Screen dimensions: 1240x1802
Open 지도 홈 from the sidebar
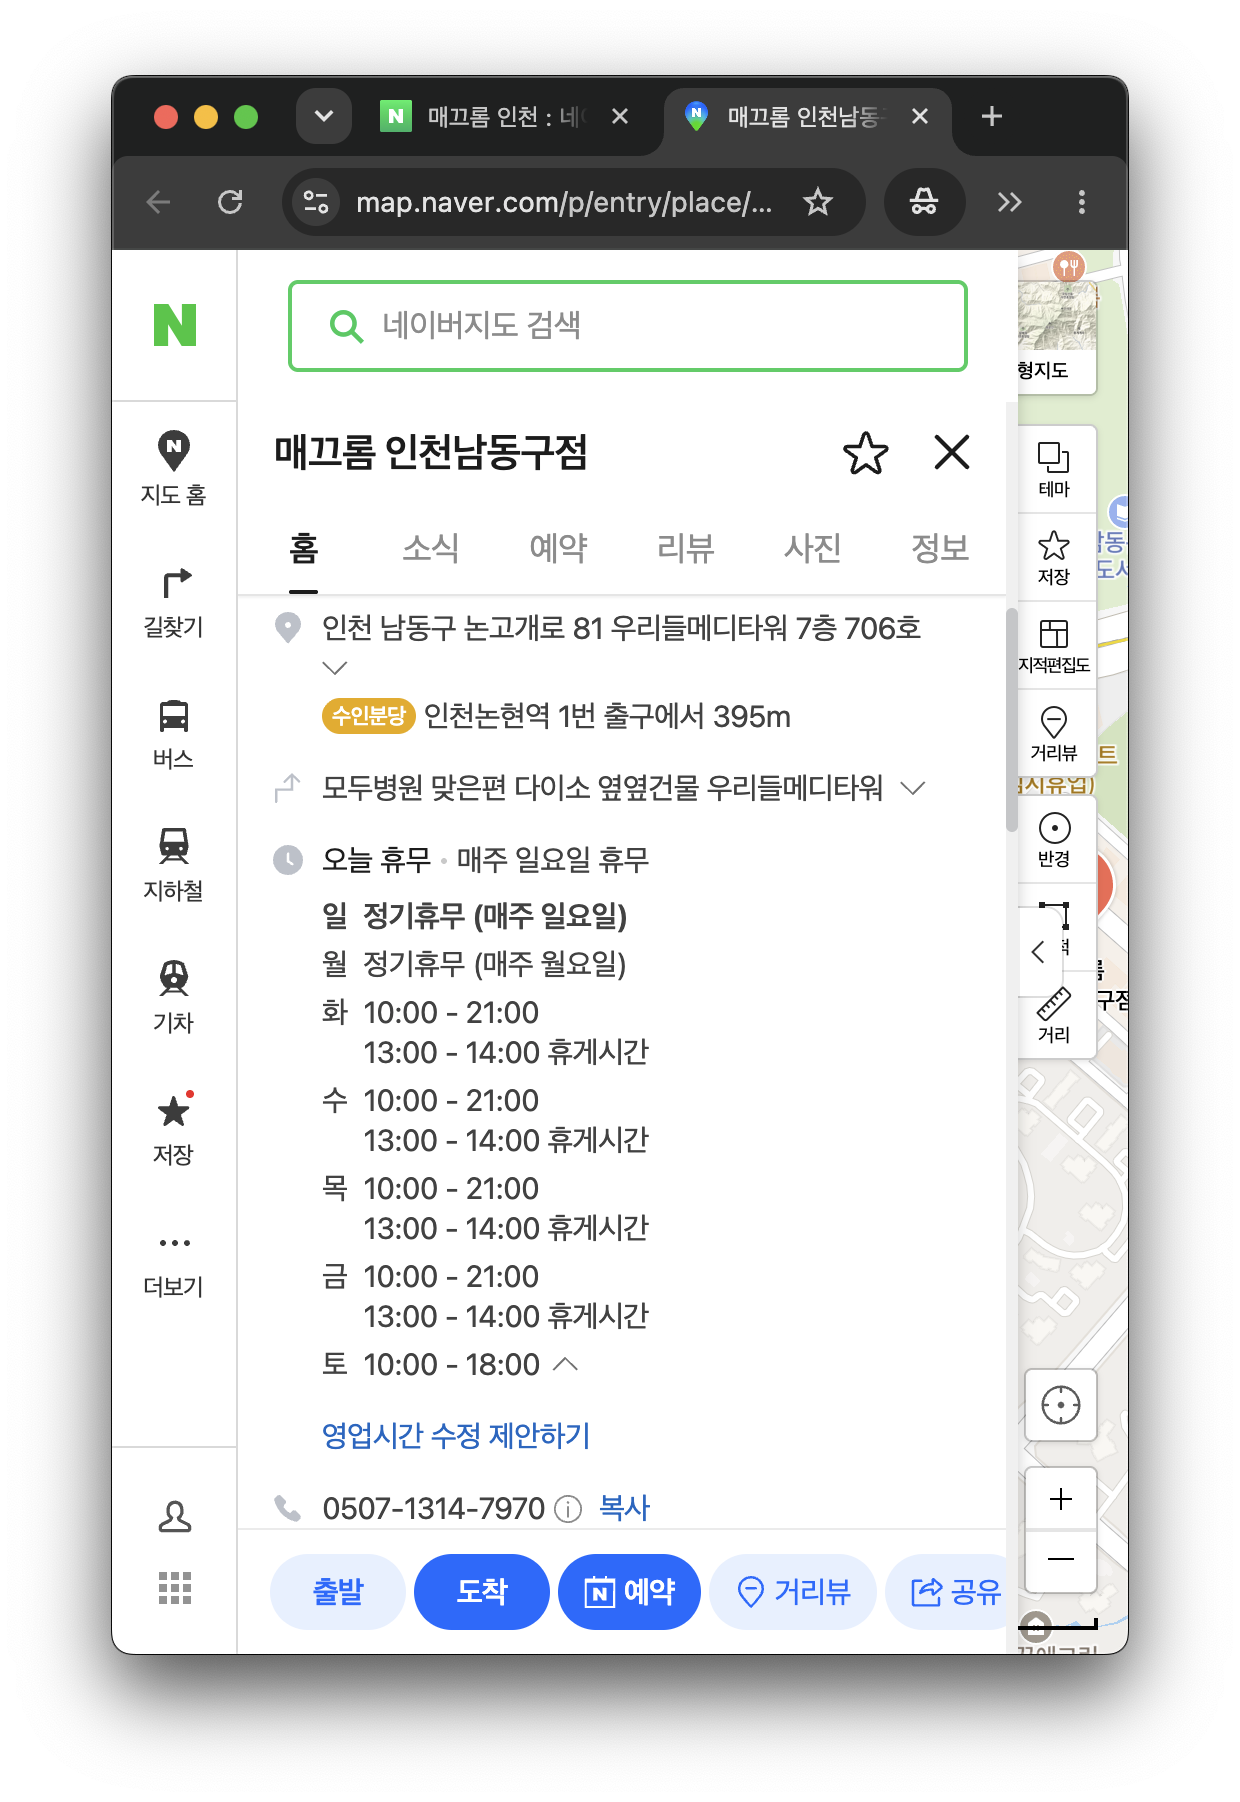coord(174,468)
